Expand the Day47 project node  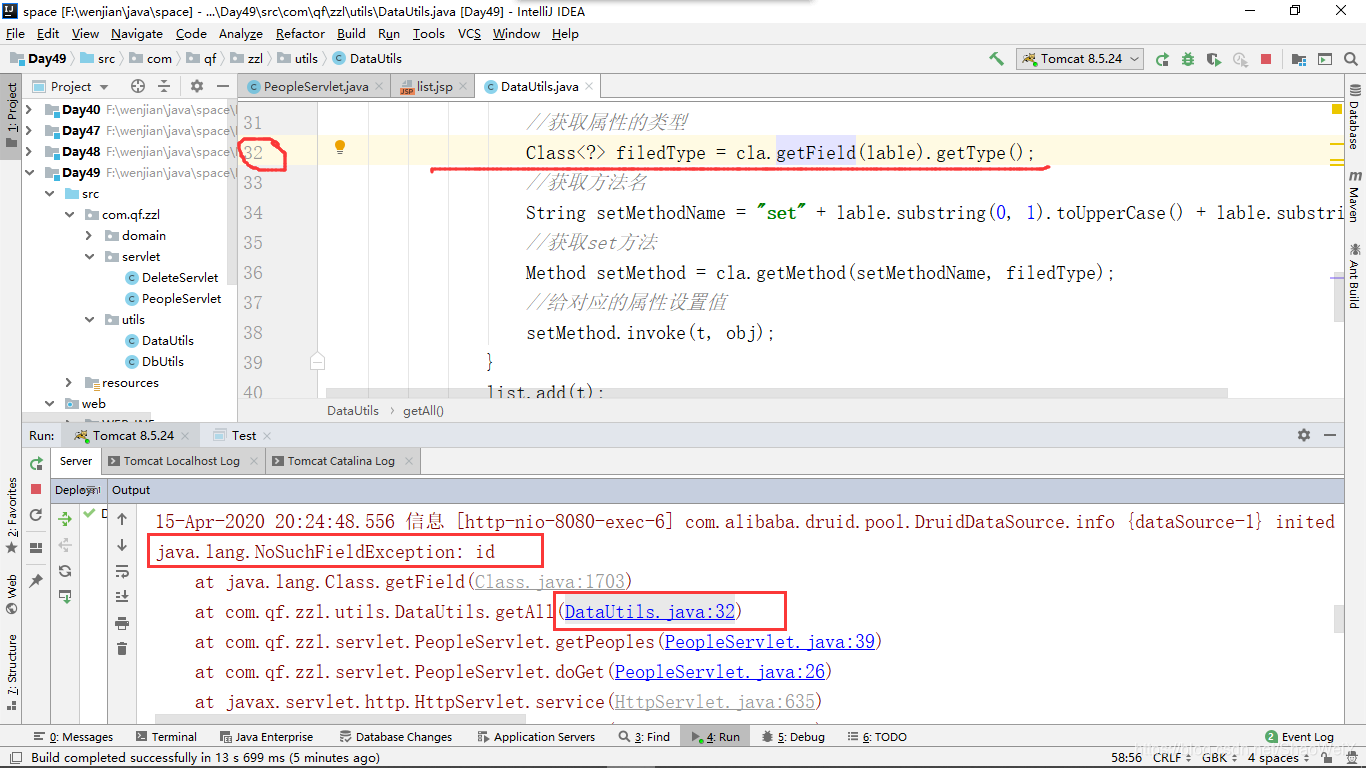(x=29, y=131)
